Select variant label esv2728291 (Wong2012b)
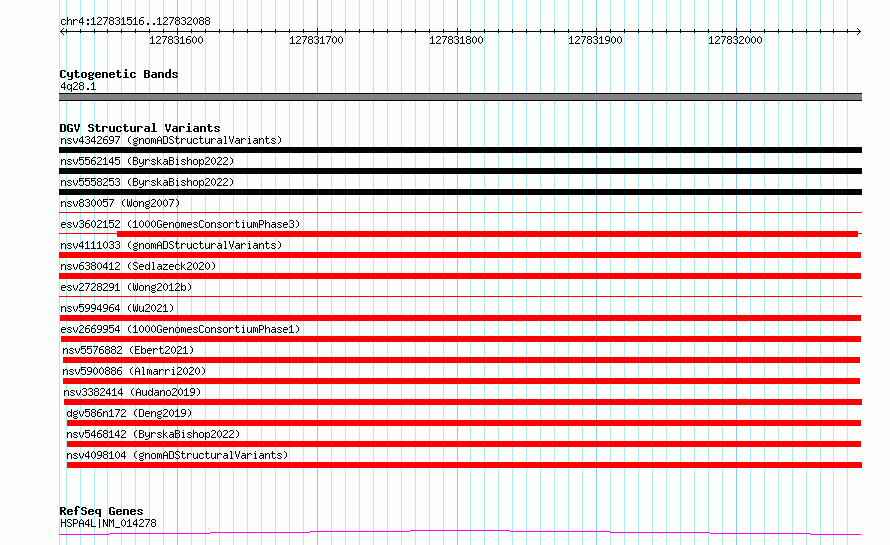The height and width of the screenshot is (545, 890). [126, 287]
